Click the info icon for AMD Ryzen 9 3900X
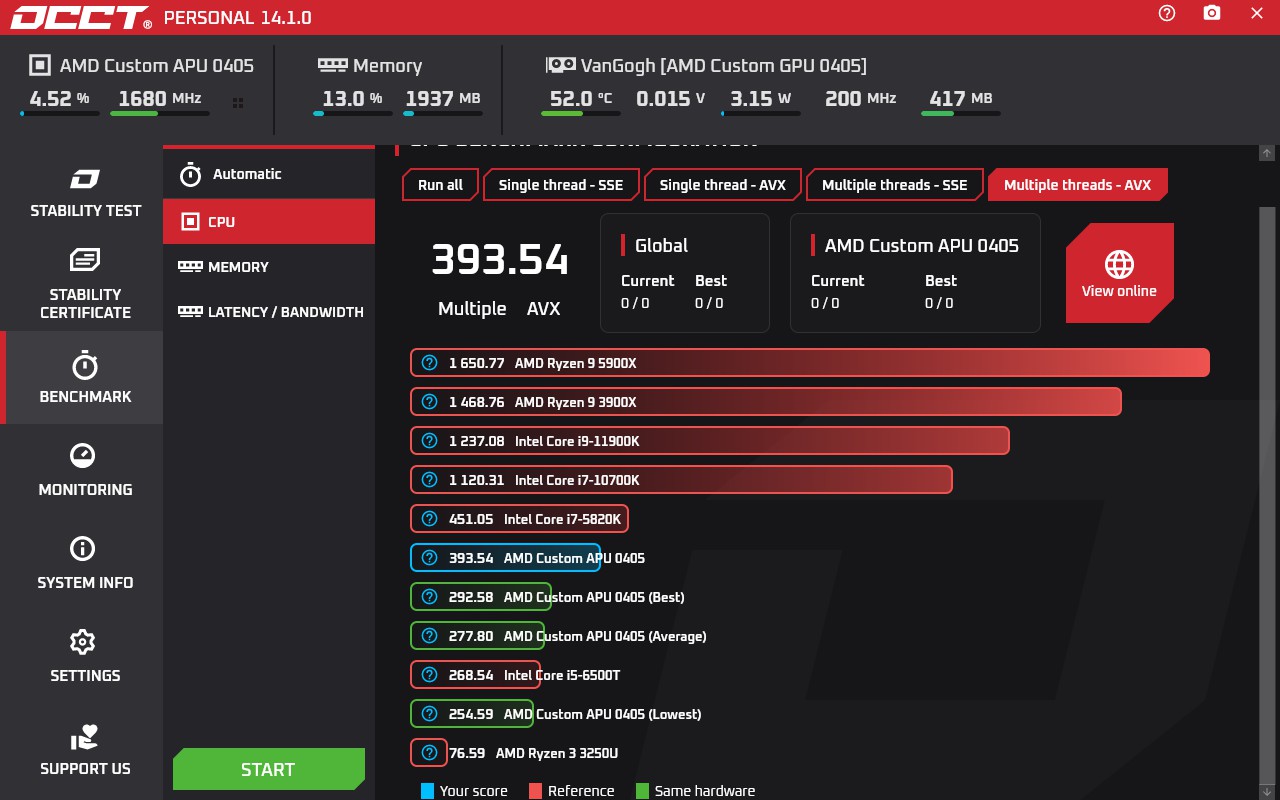1280x800 pixels. [430, 402]
